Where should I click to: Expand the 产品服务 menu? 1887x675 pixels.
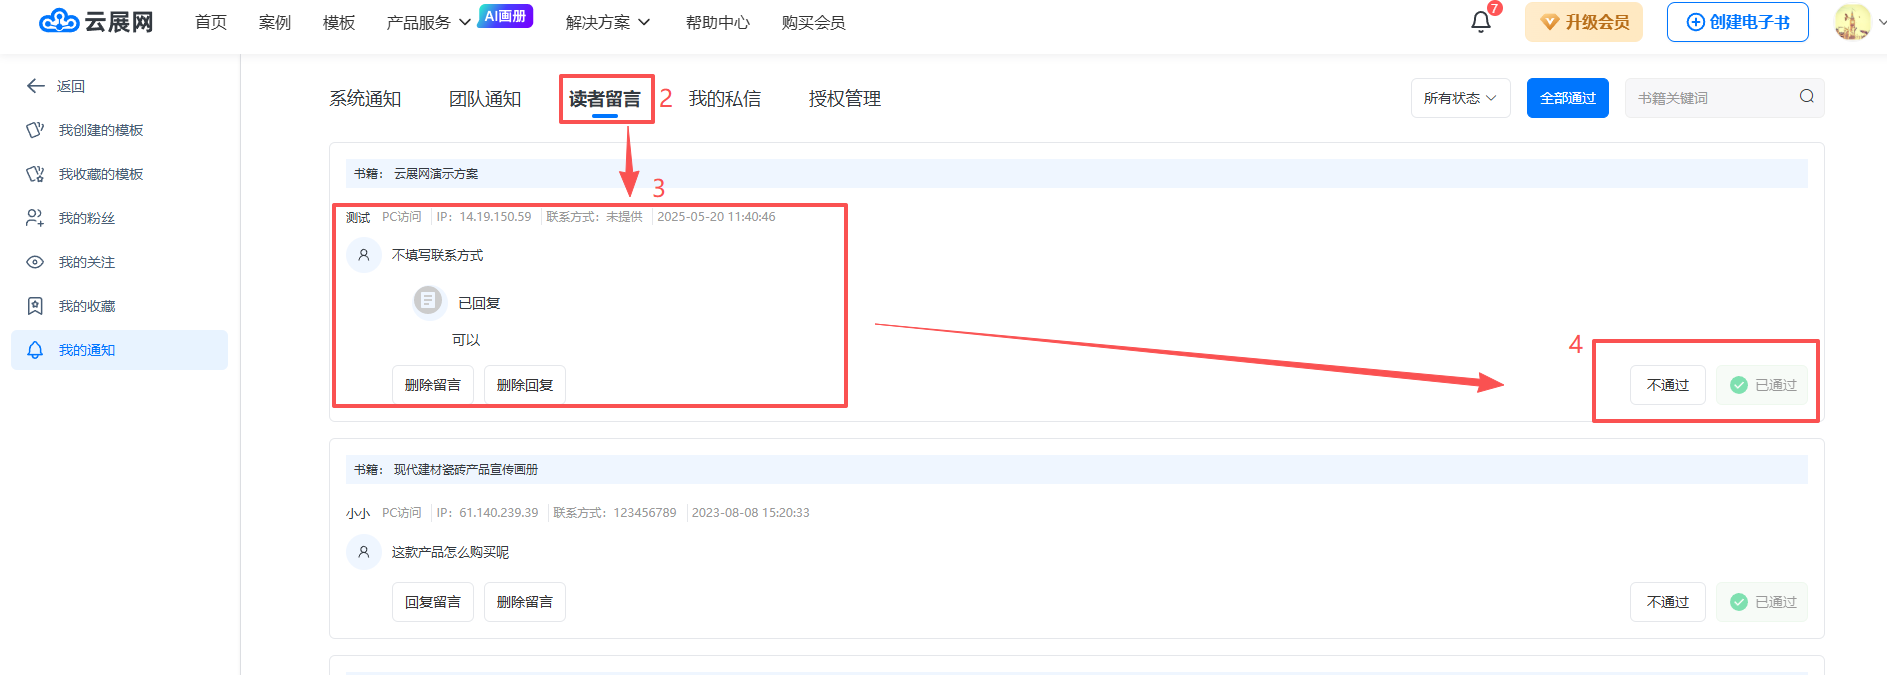(428, 22)
